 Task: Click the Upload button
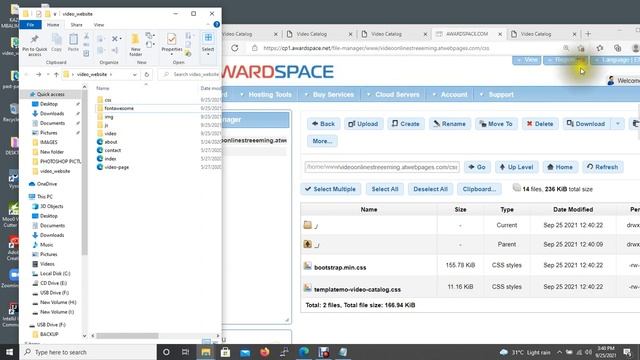click(x=364, y=124)
